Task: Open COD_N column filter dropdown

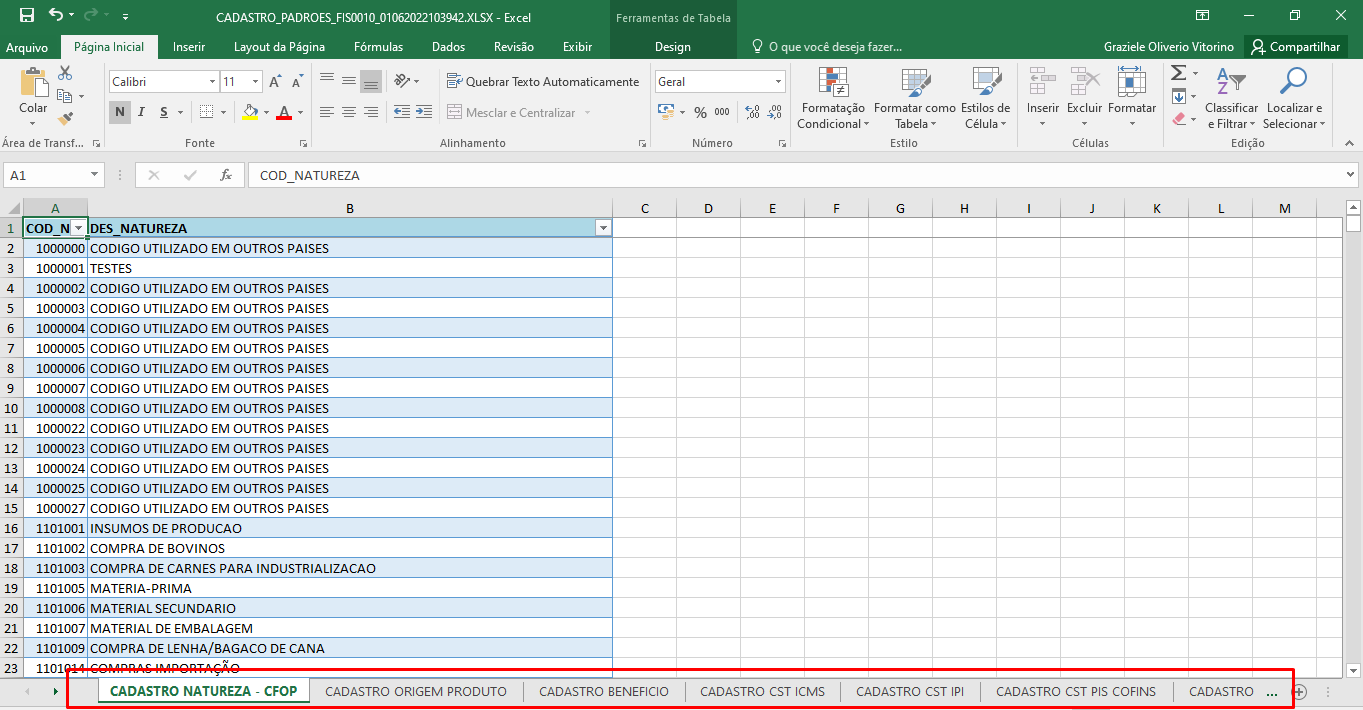Action: (x=78, y=228)
